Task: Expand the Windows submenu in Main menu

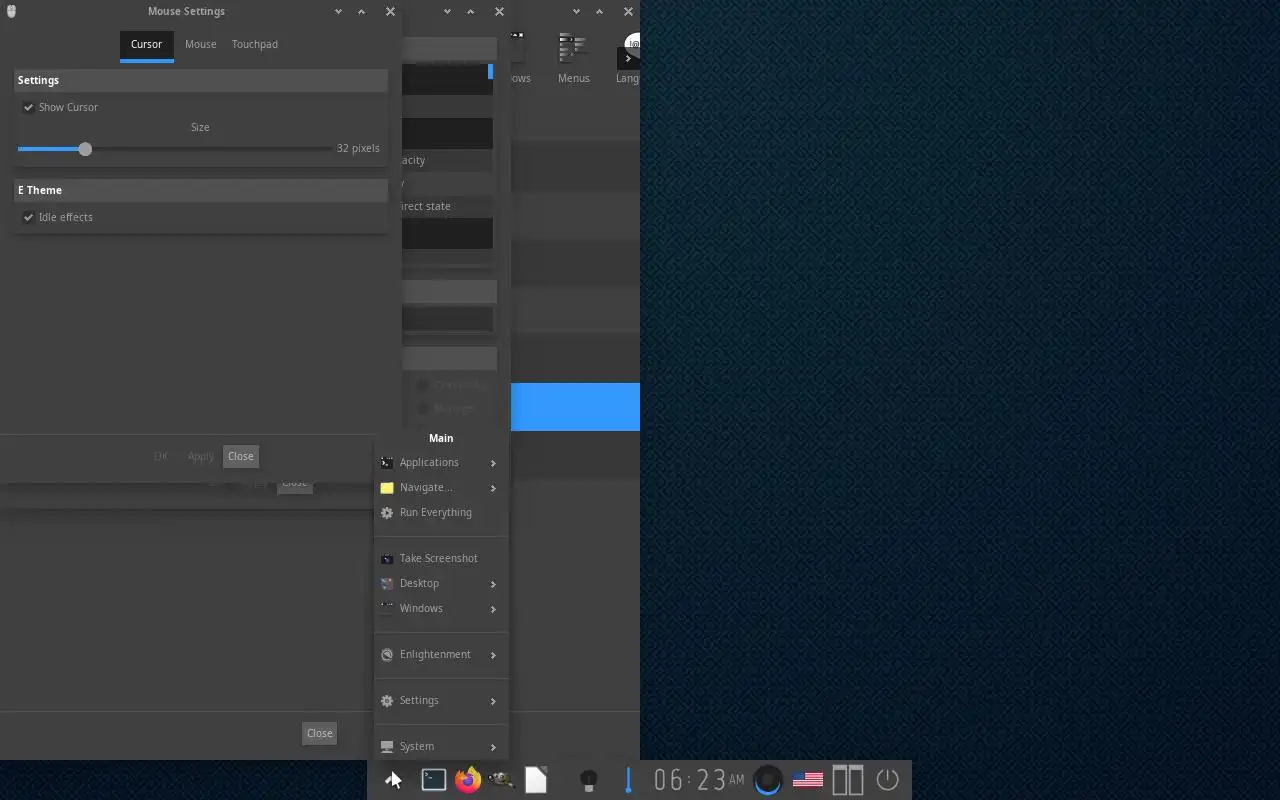Action: [440, 608]
